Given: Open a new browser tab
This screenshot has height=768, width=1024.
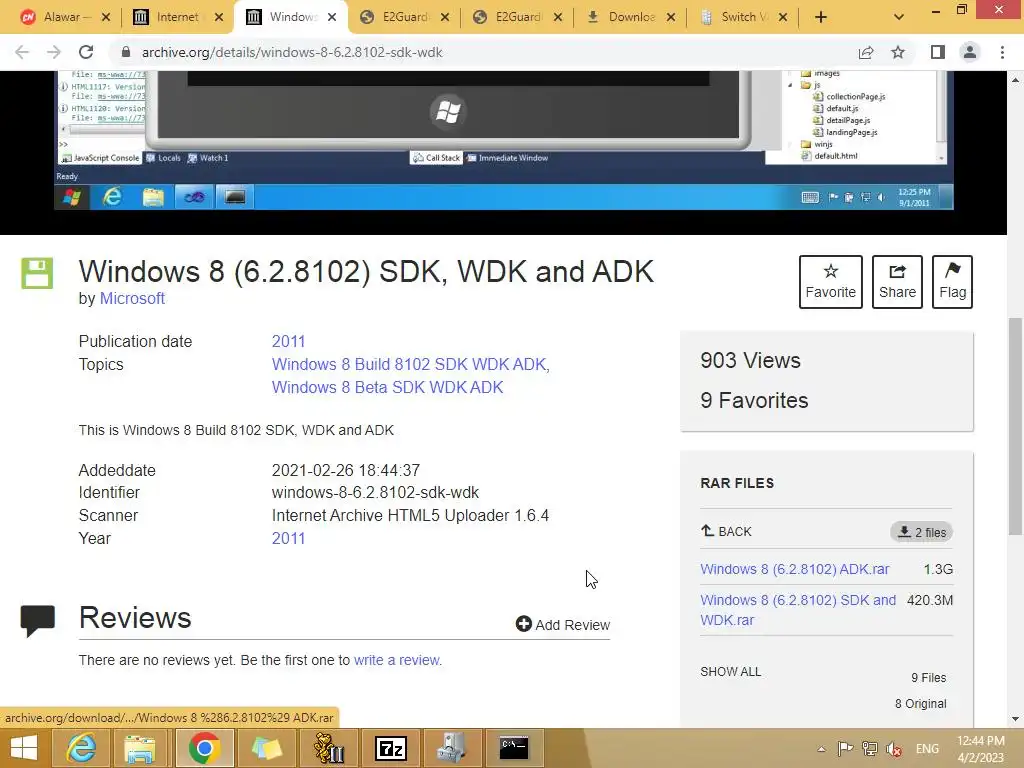Looking at the screenshot, I should (821, 18).
